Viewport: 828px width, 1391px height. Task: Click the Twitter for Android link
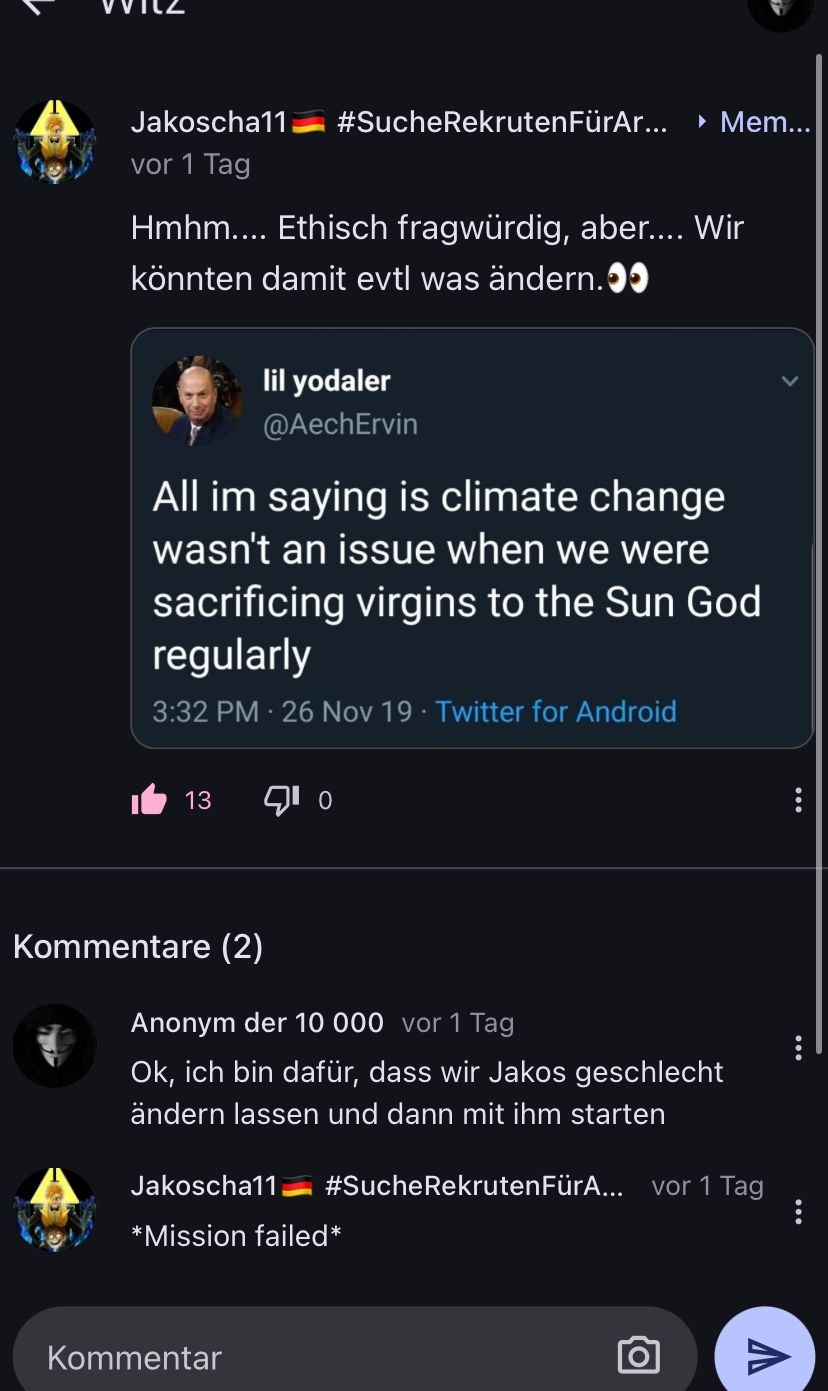(x=556, y=711)
